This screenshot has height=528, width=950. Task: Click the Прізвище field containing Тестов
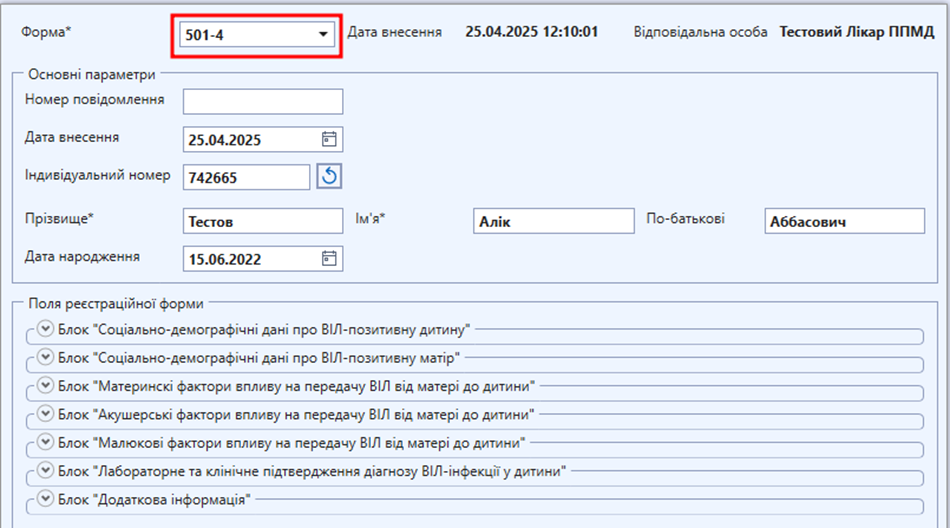[262, 221]
